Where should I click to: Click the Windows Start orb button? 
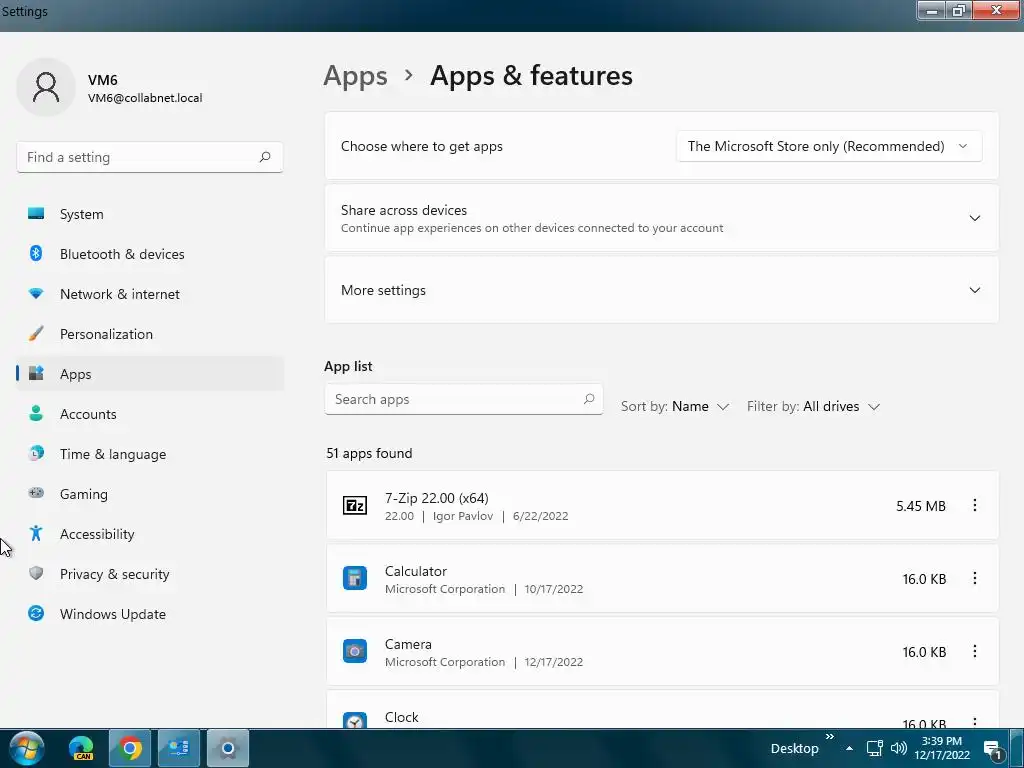pyautogui.click(x=27, y=748)
